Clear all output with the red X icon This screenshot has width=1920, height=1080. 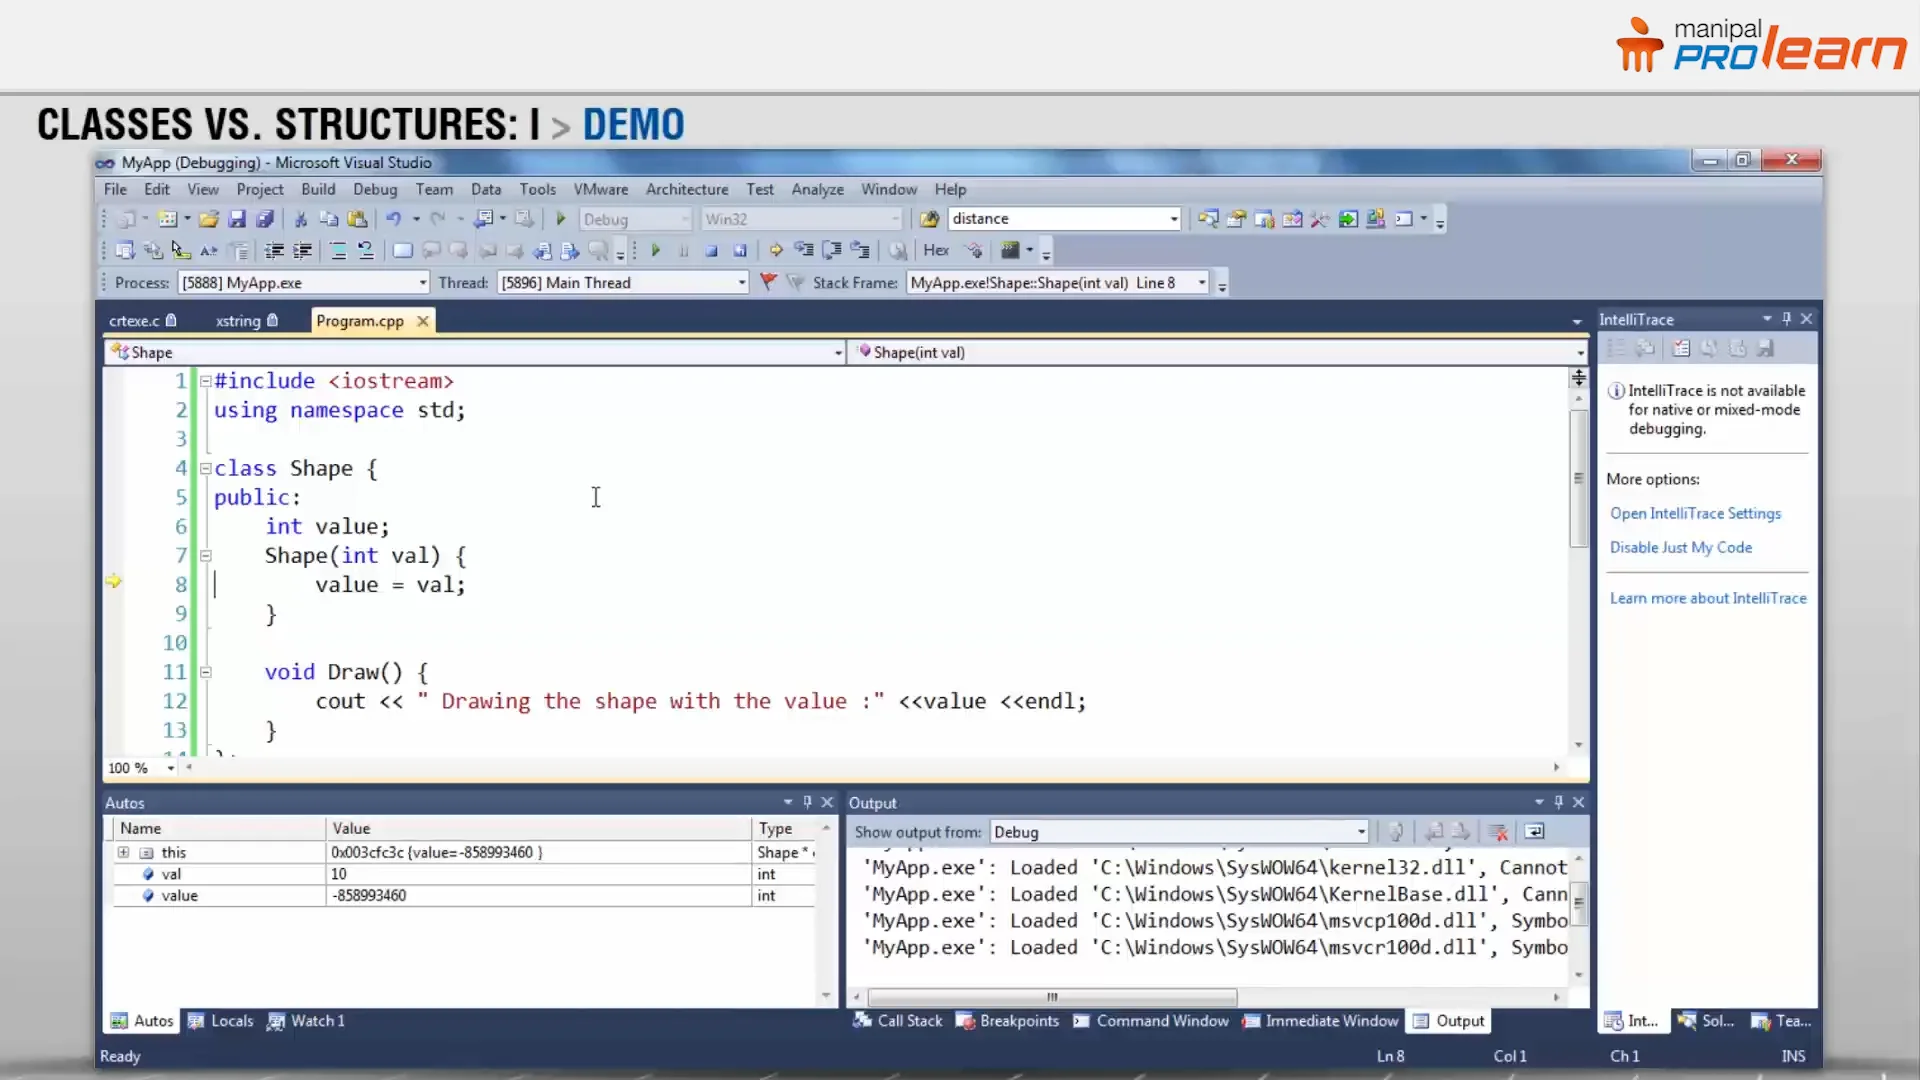click(1498, 831)
